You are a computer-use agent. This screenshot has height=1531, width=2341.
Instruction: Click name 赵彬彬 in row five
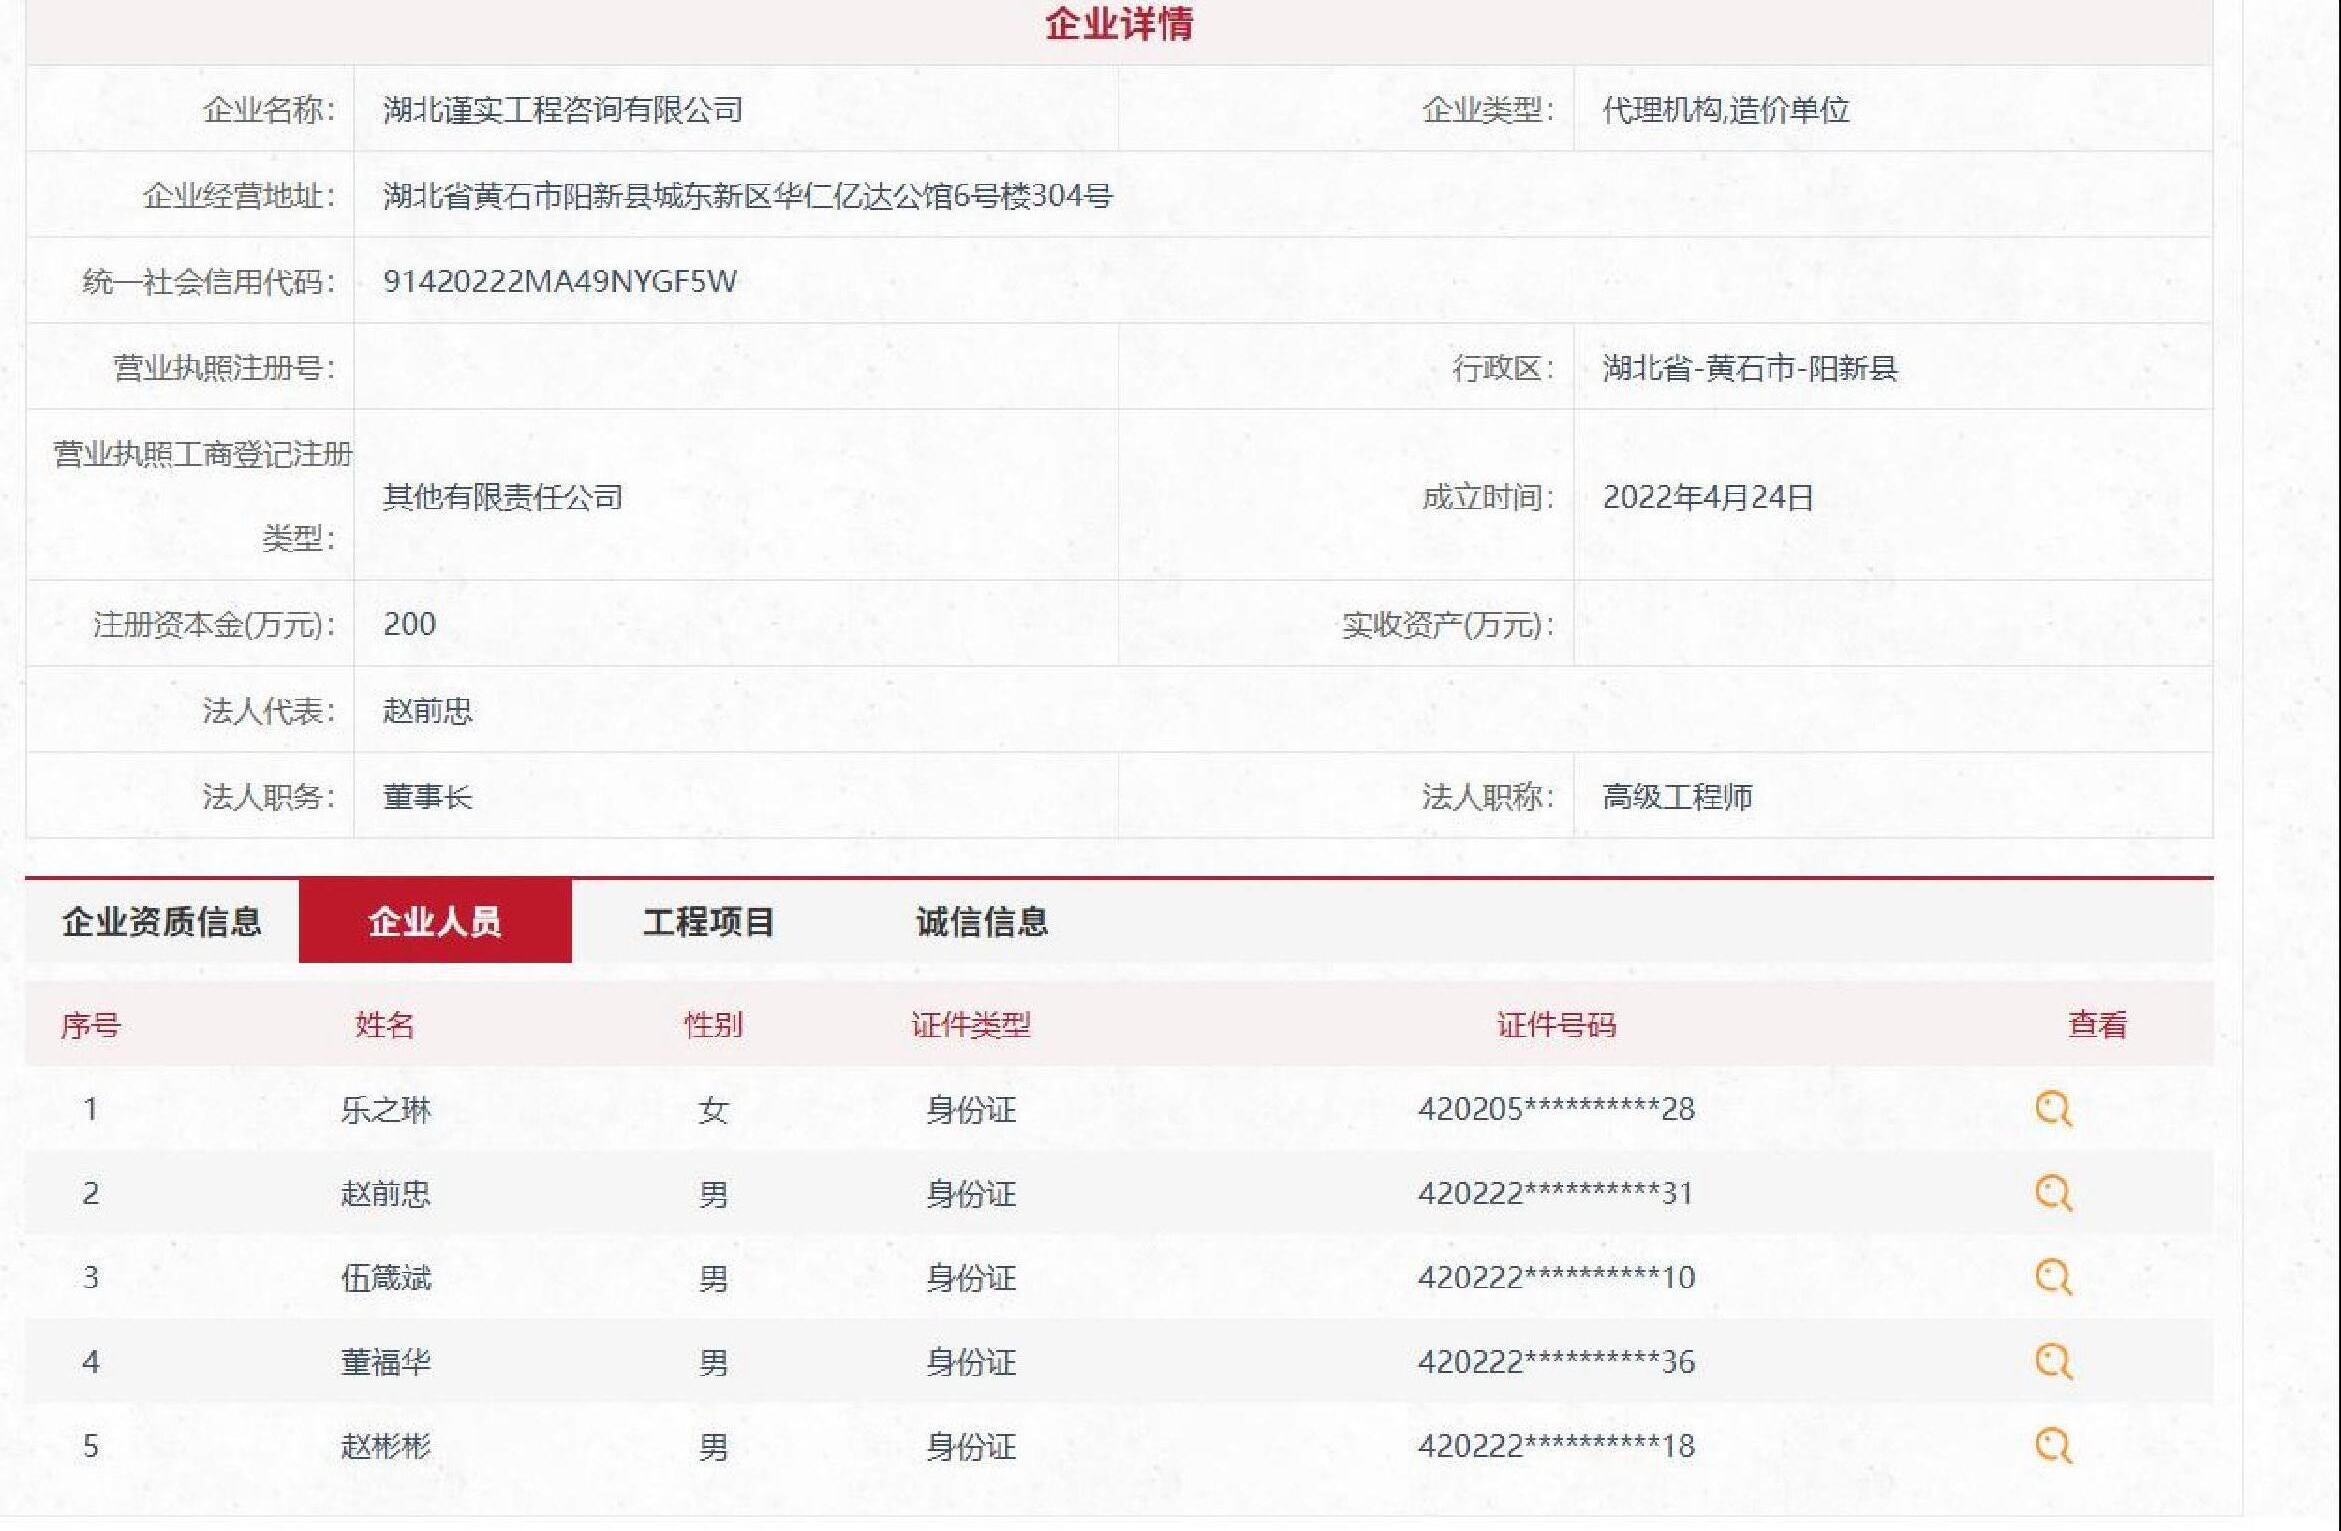tap(385, 1446)
